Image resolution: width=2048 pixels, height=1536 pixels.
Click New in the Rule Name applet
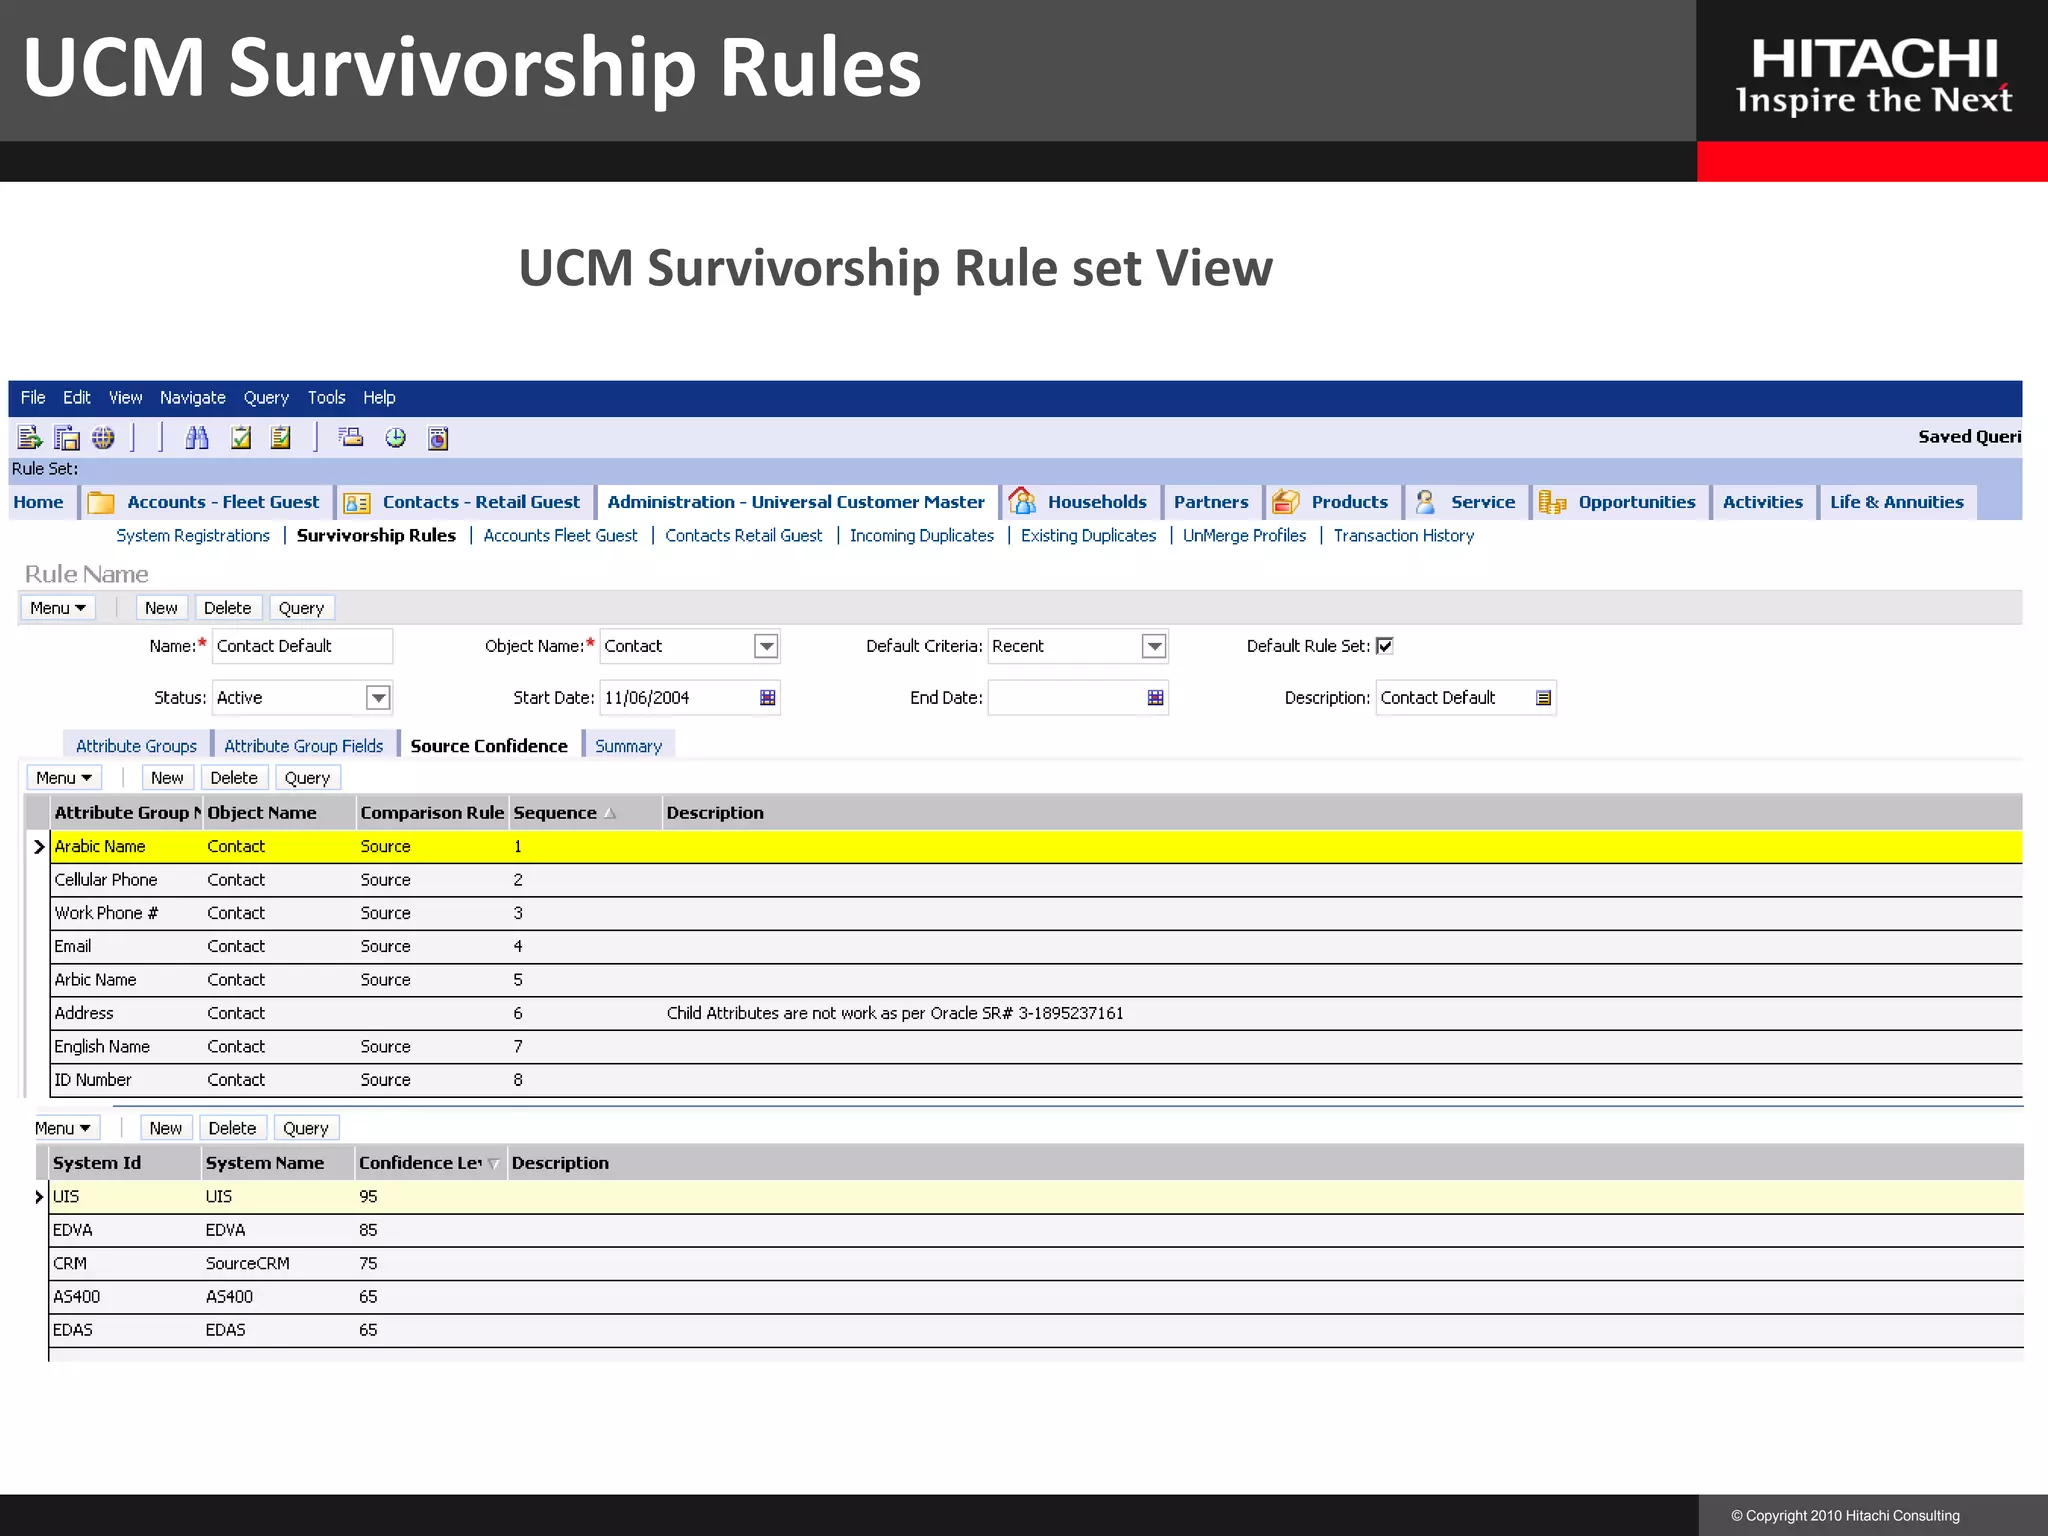click(x=161, y=608)
